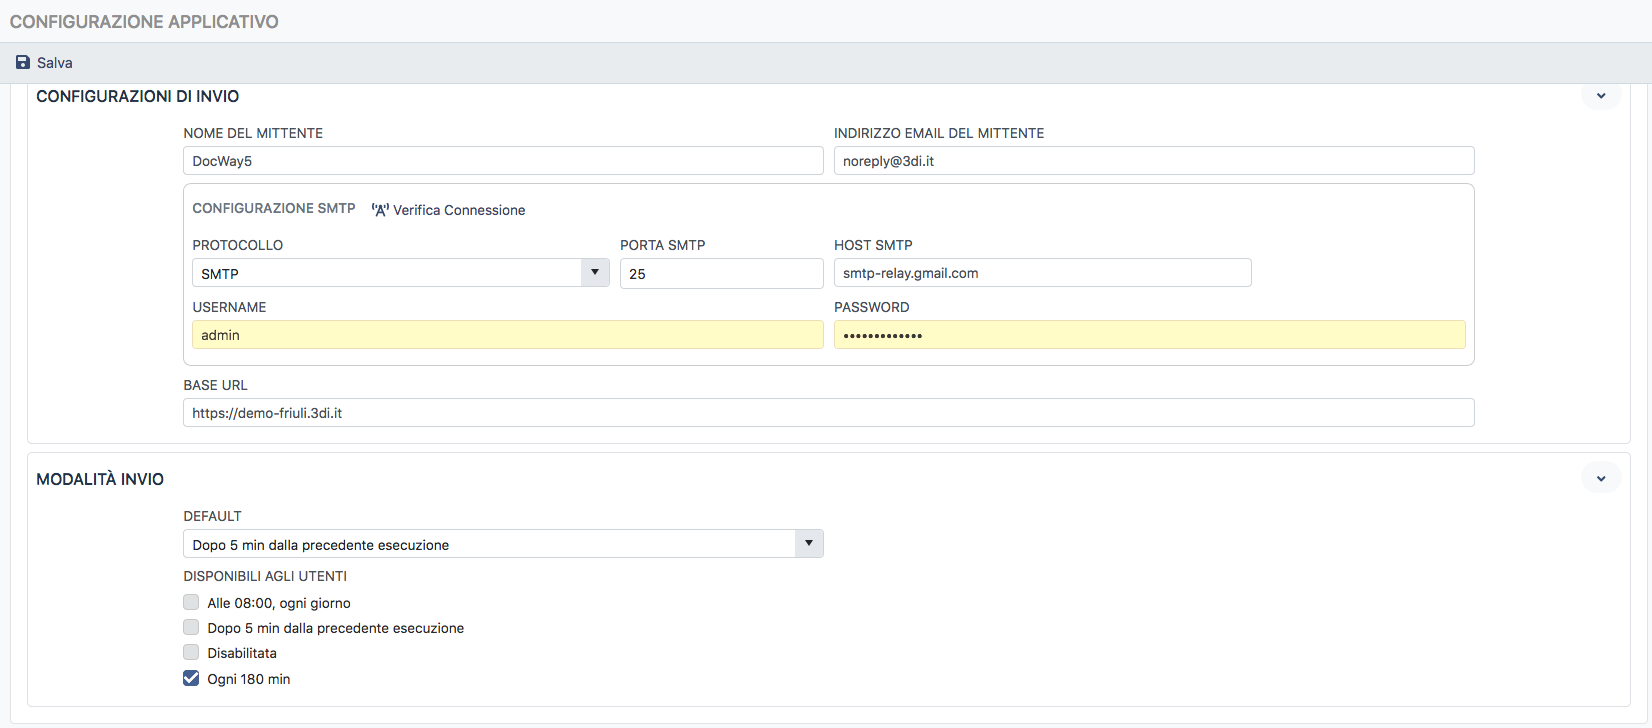1652x728 pixels.
Task: Check 'Dopo 5 min dalla precedente esecuzione' option
Action: coord(191,628)
